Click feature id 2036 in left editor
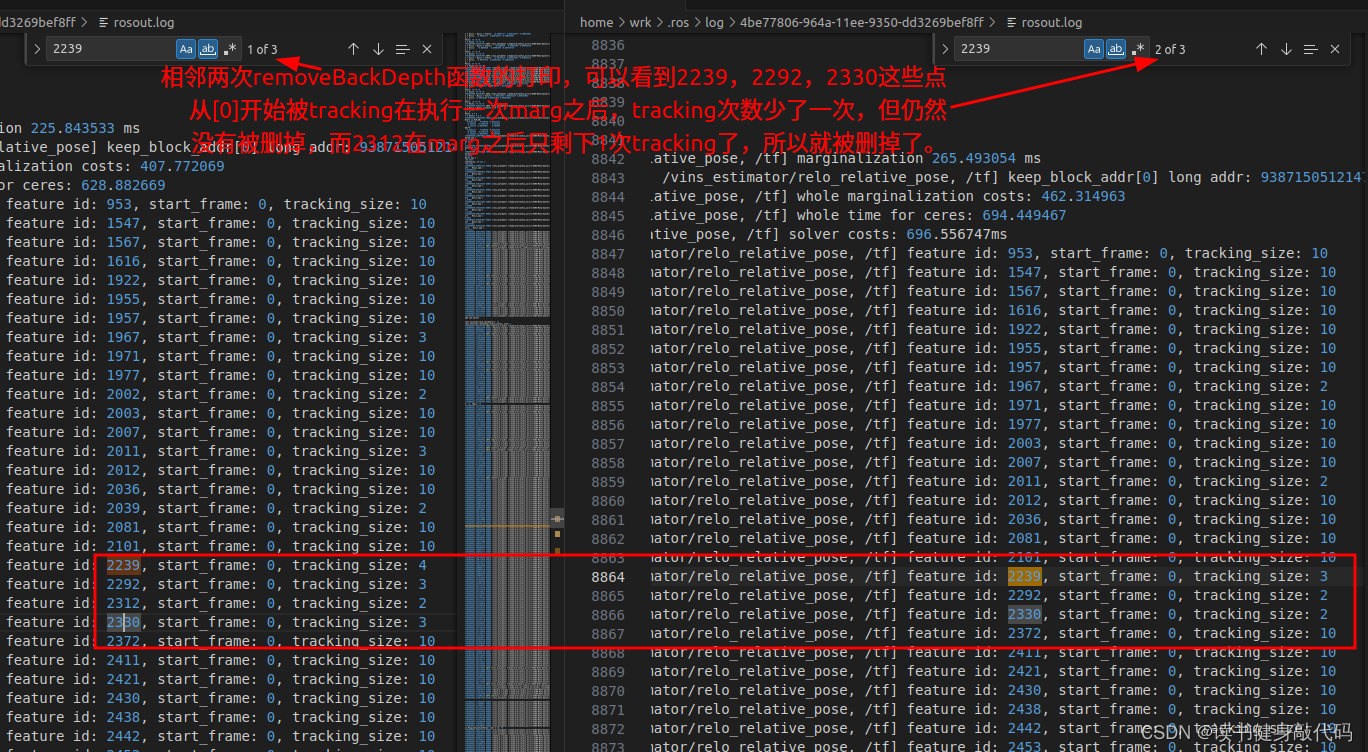Image resolution: width=1368 pixels, height=752 pixels. (x=123, y=489)
